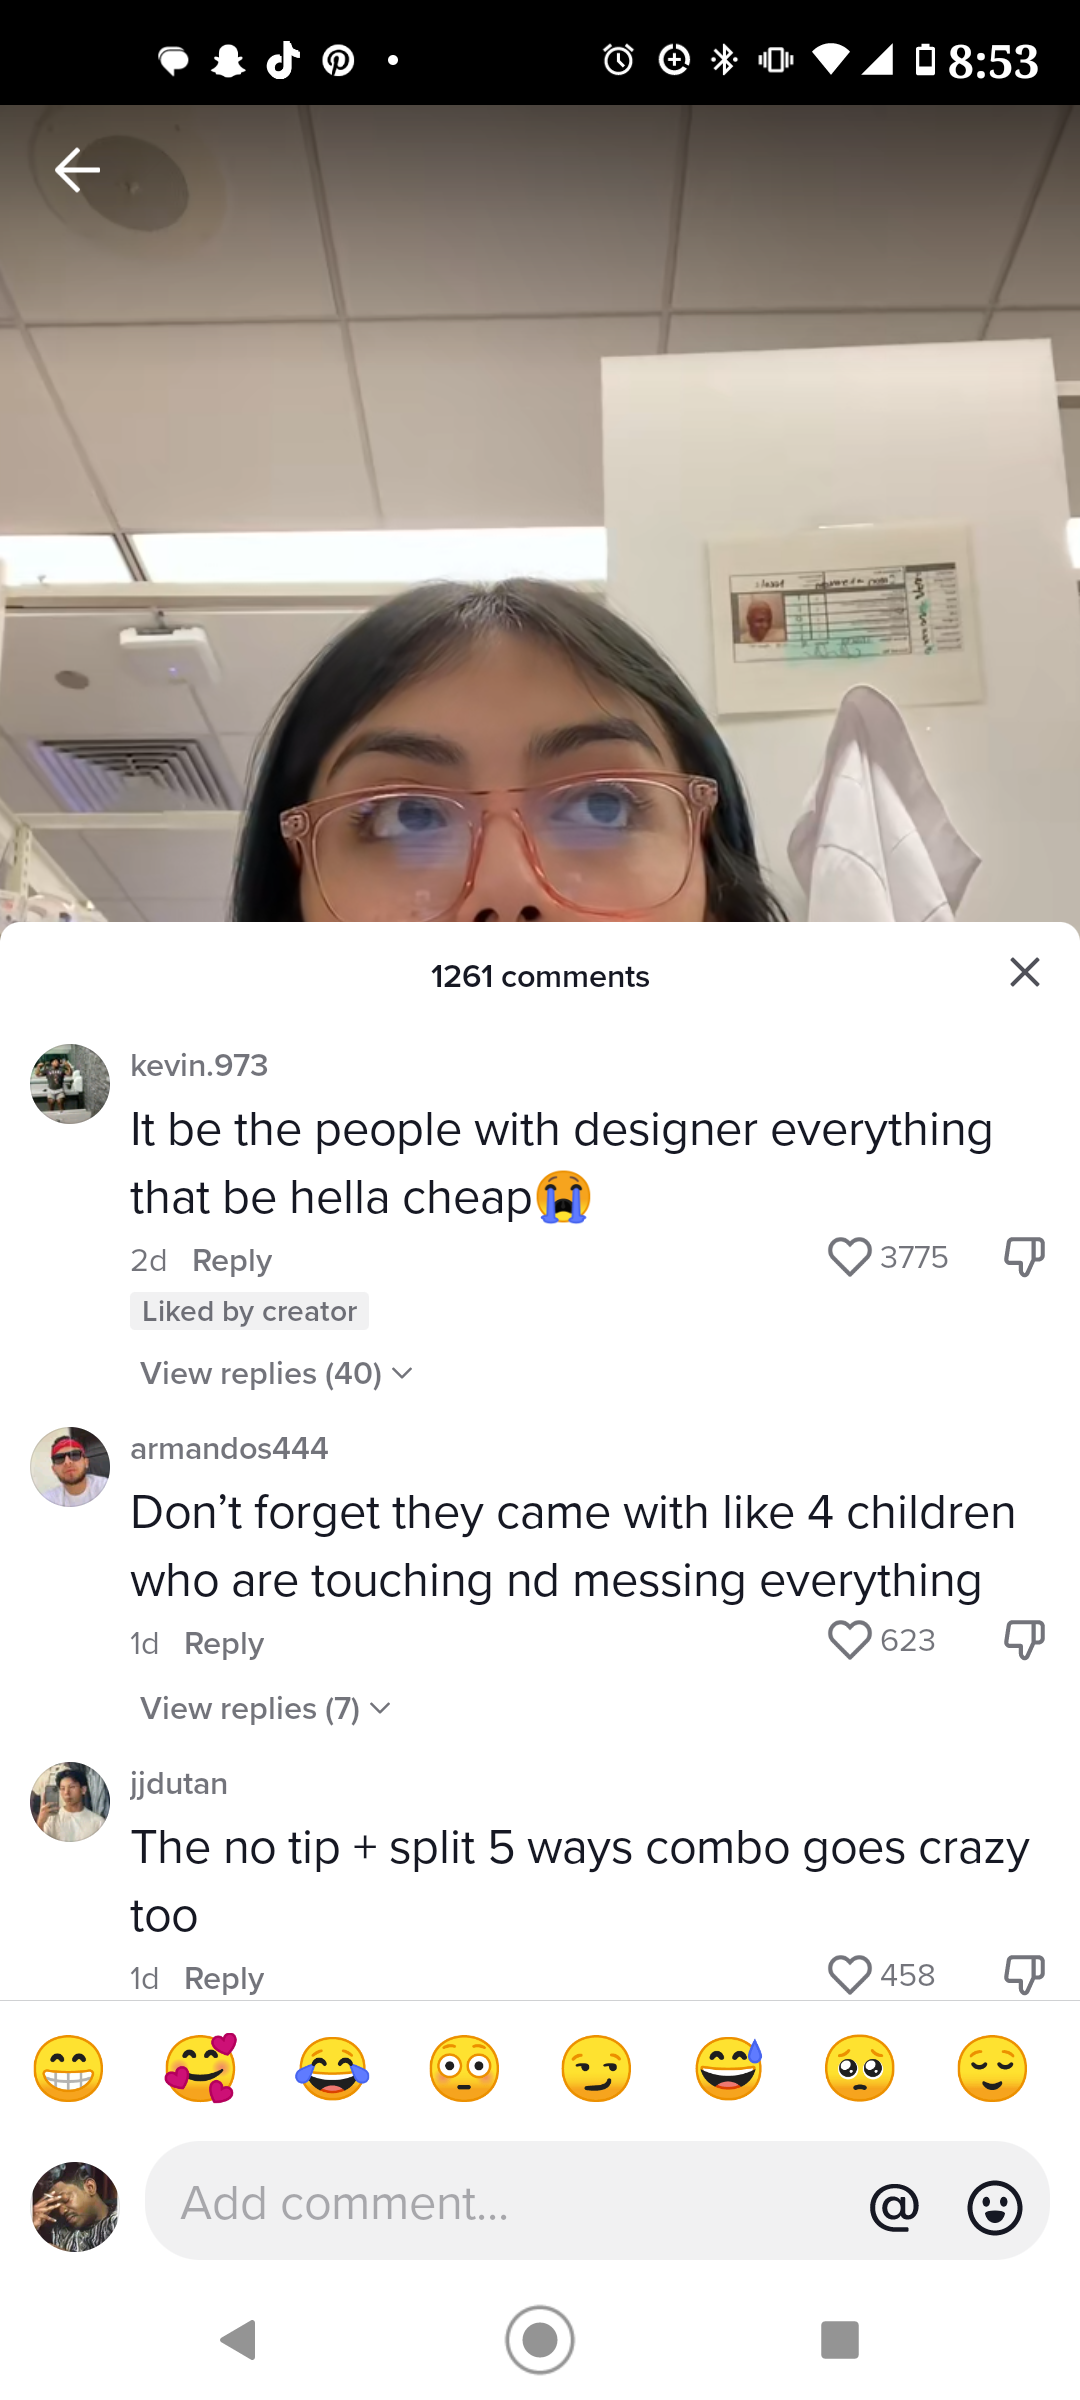Reply to armandos444's comment
The height and width of the screenshot is (2400, 1080).
point(224,1643)
